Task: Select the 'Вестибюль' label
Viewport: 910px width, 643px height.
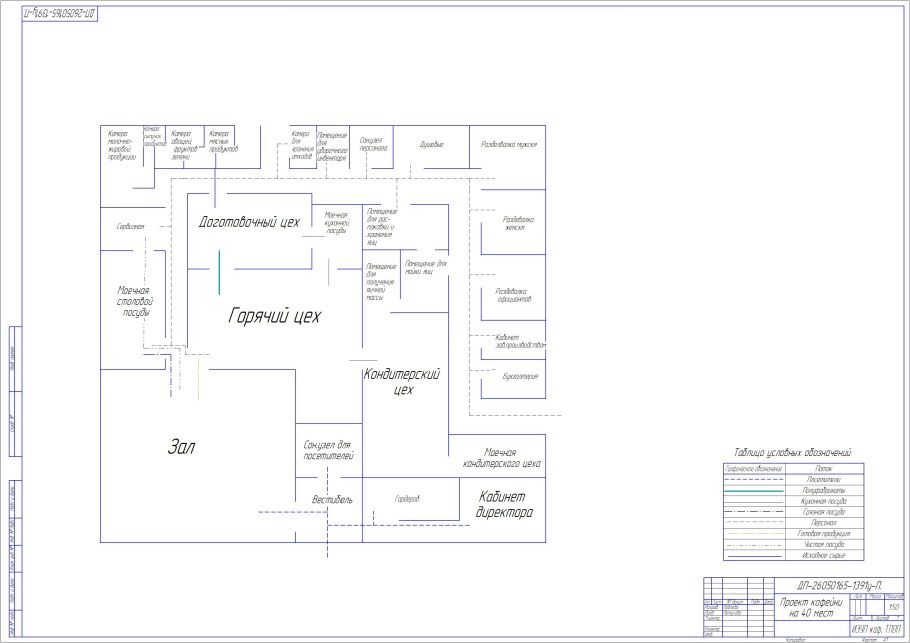Action: tap(332, 499)
